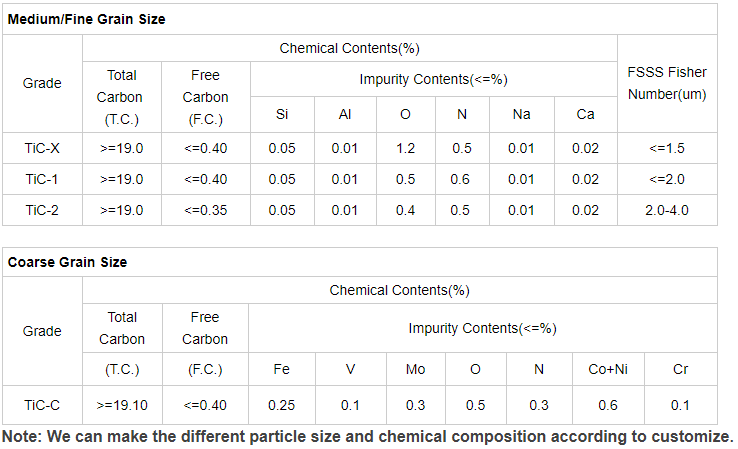
Task: Select the TiC-C grade cell
Action: 42,405
